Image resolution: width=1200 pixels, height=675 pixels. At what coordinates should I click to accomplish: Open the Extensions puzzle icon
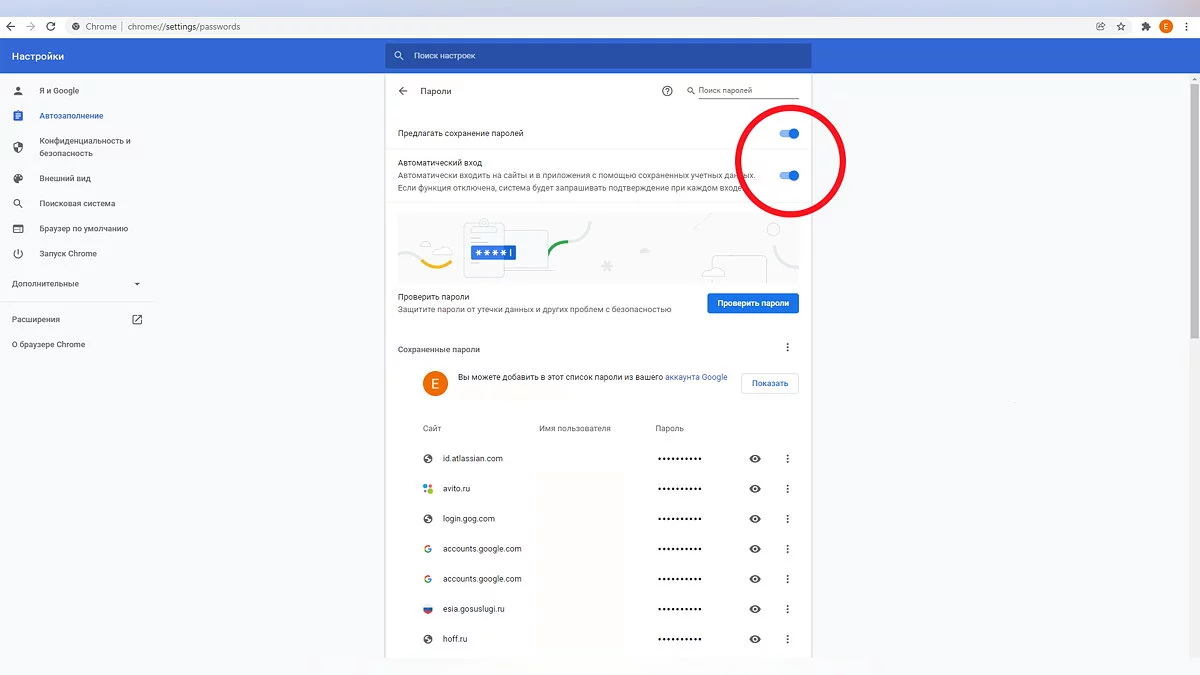pyautogui.click(x=1146, y=26)
